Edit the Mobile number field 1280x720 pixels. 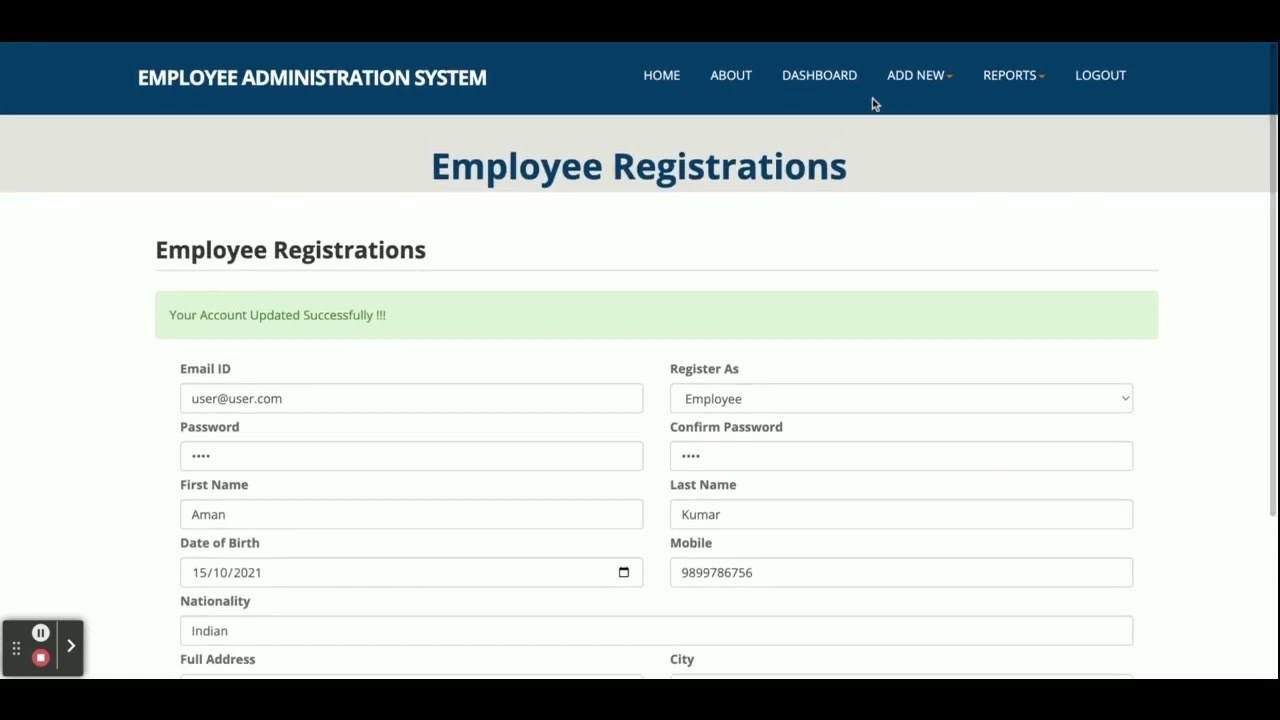coord(901,572)
